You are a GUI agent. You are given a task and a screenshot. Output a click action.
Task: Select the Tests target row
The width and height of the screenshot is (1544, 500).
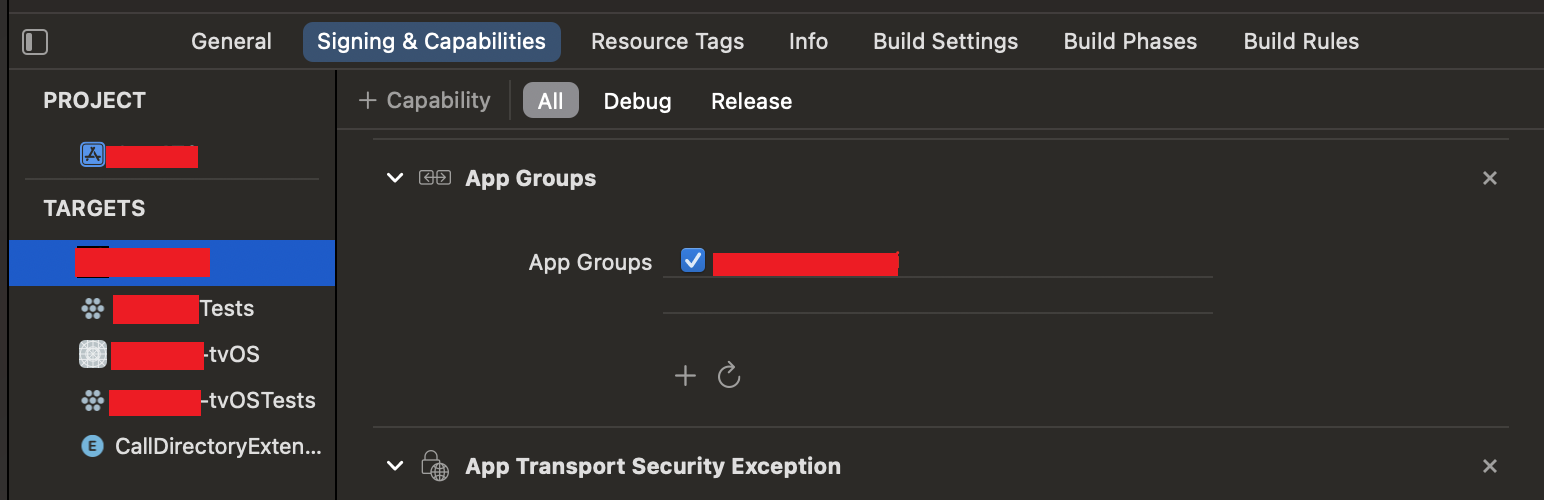click(x=172, y=309)
